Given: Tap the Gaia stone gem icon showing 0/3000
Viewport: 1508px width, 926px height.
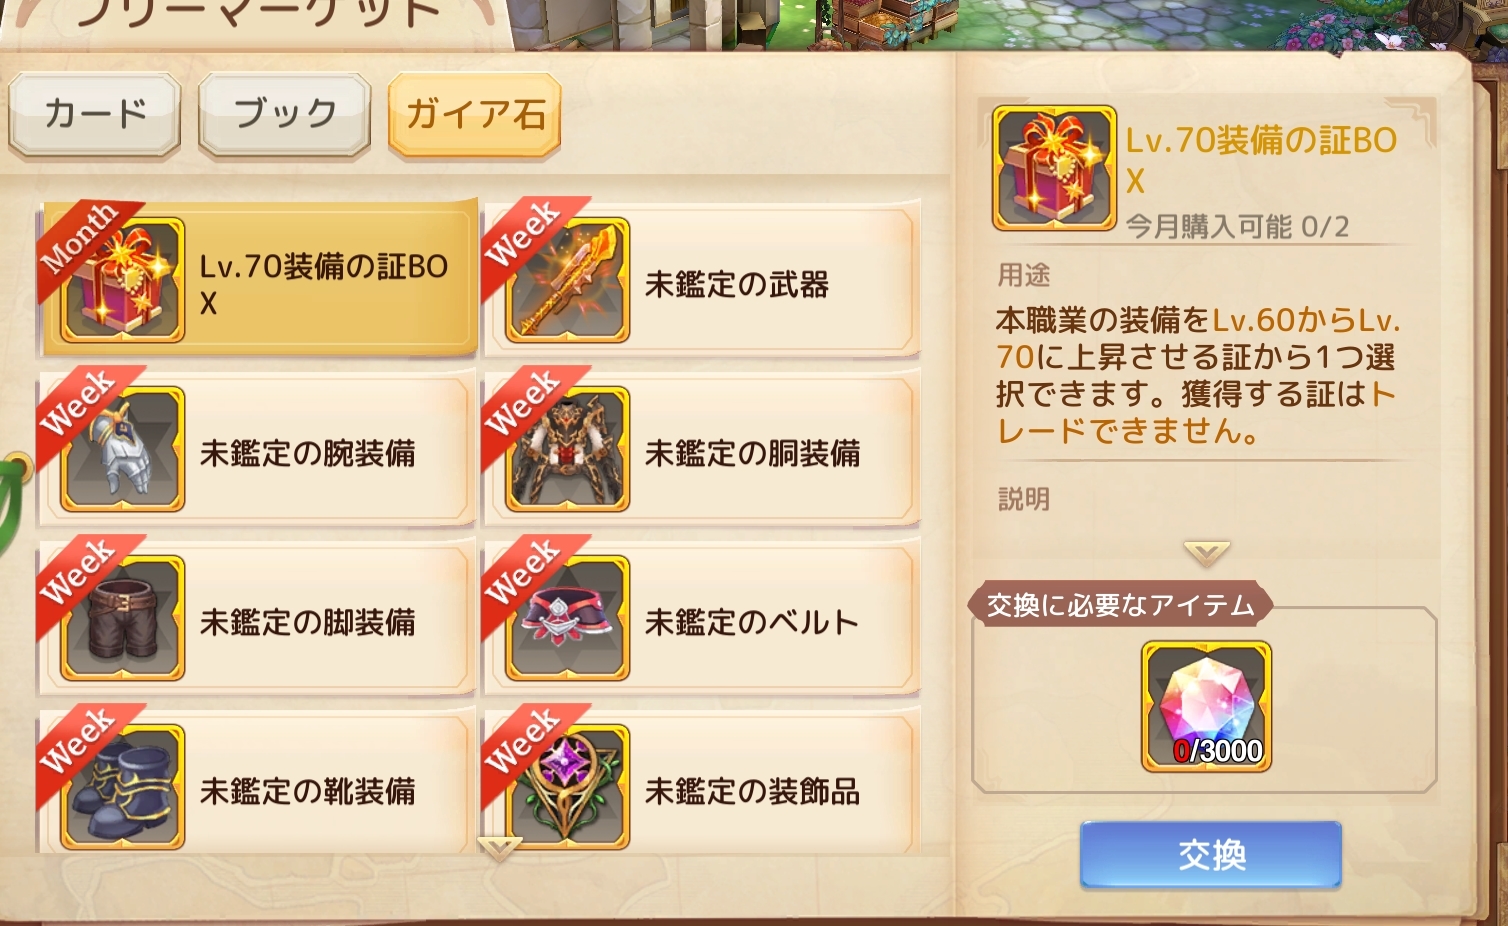Looking at the screenshot, I should tap(1207, 707).
